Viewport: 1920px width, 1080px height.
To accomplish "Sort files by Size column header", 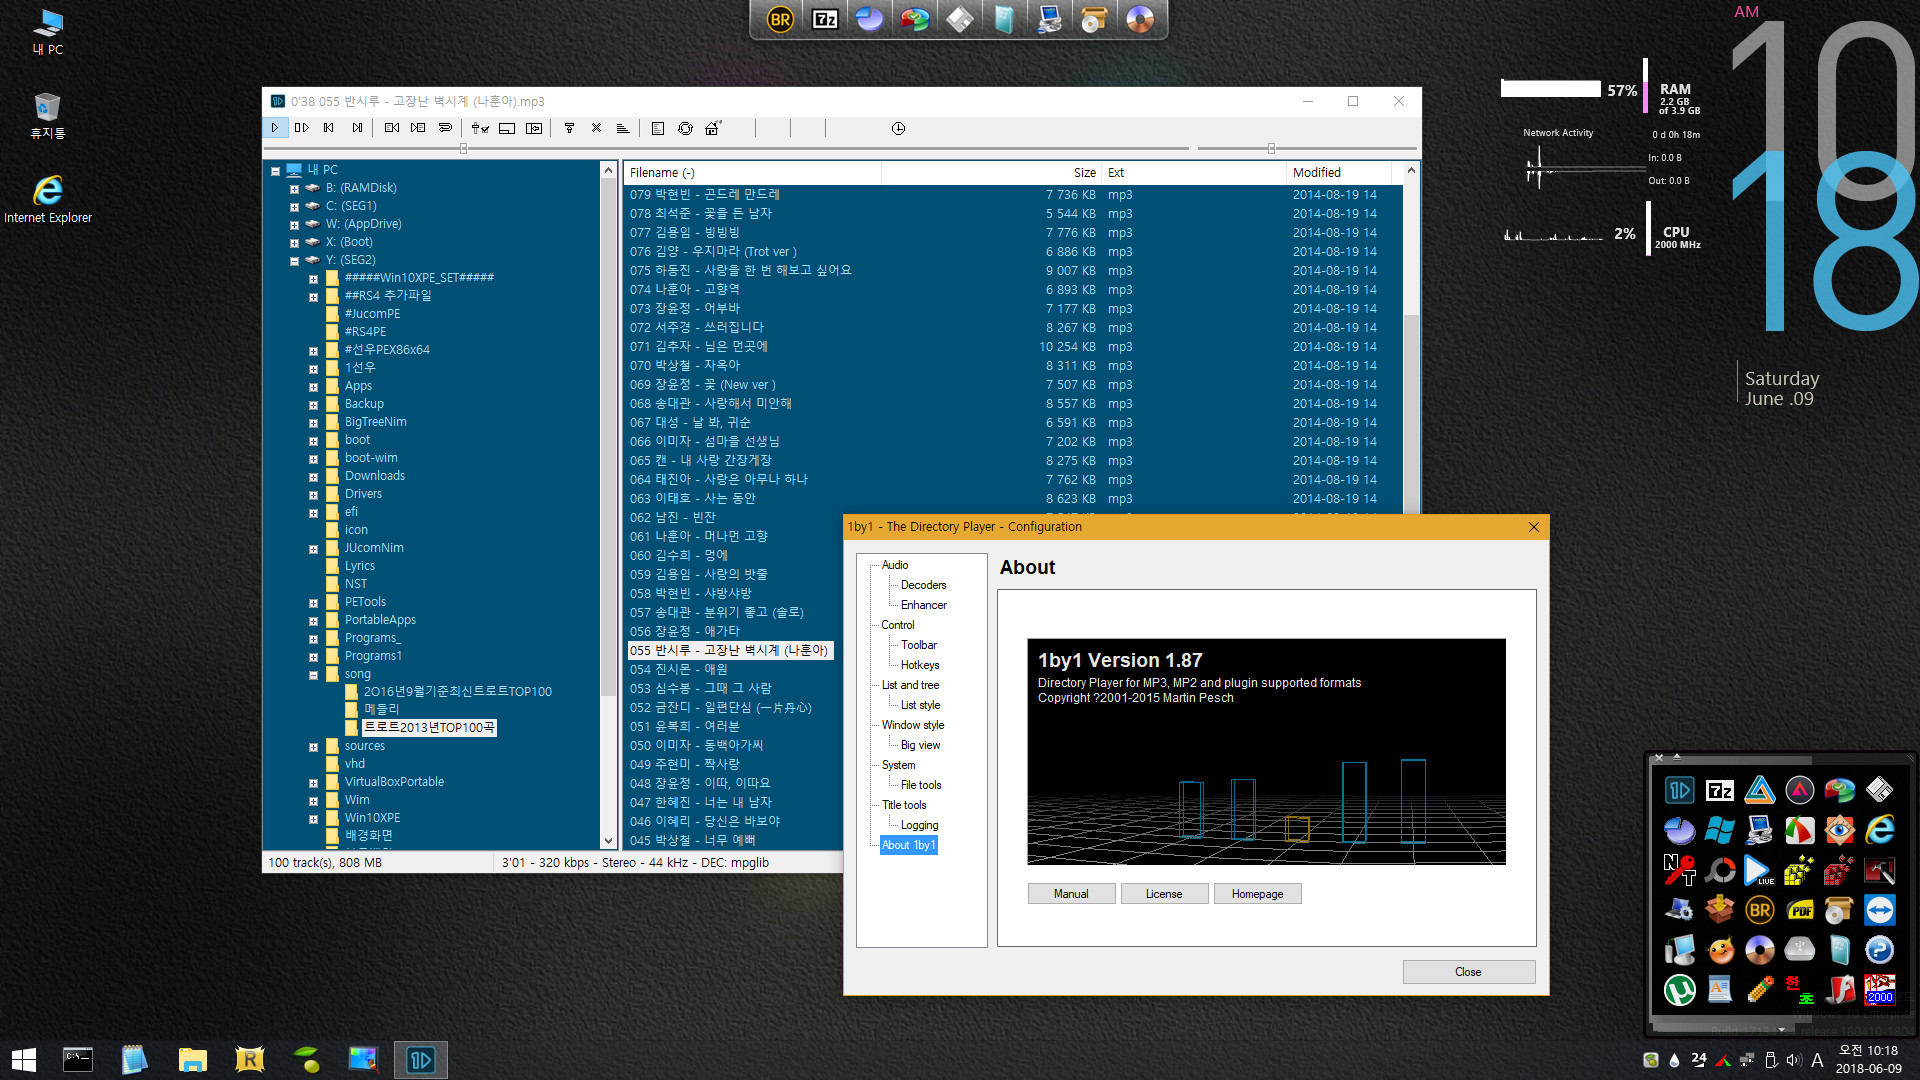I will [991, 172].
